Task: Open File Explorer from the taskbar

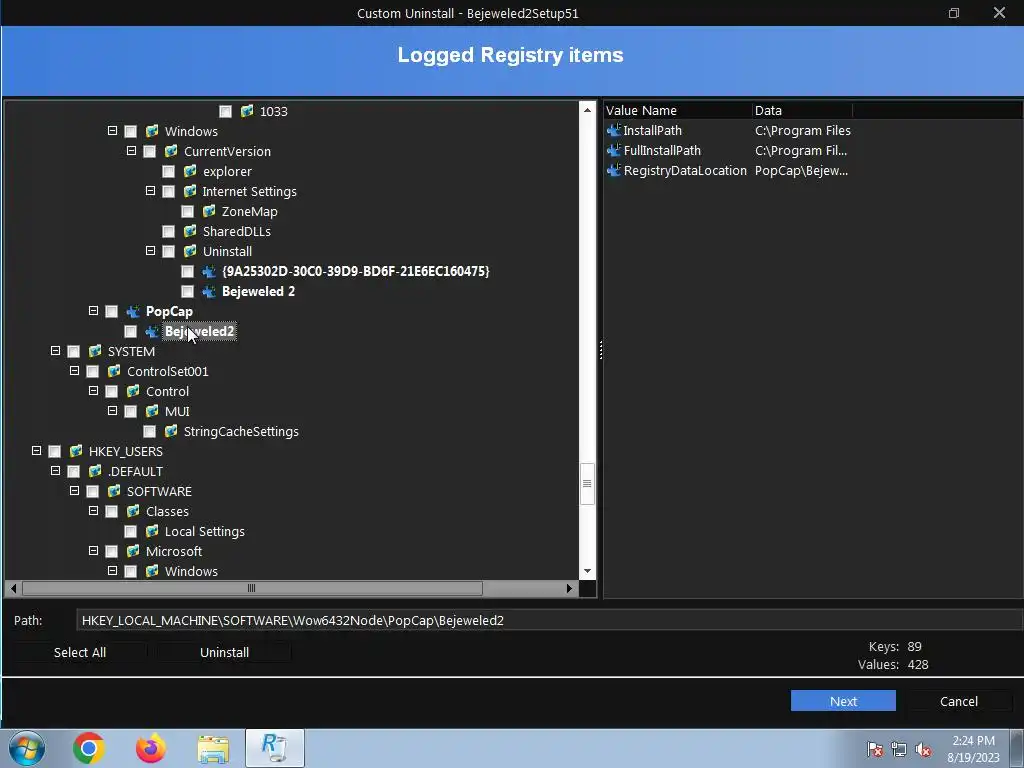Action: [x=213, y=748]
